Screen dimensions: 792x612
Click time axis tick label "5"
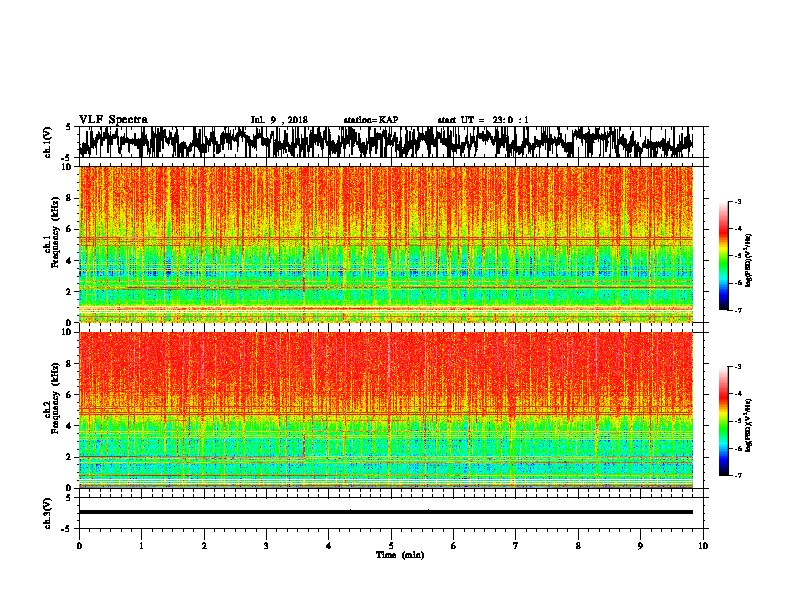tap(391, 546)
